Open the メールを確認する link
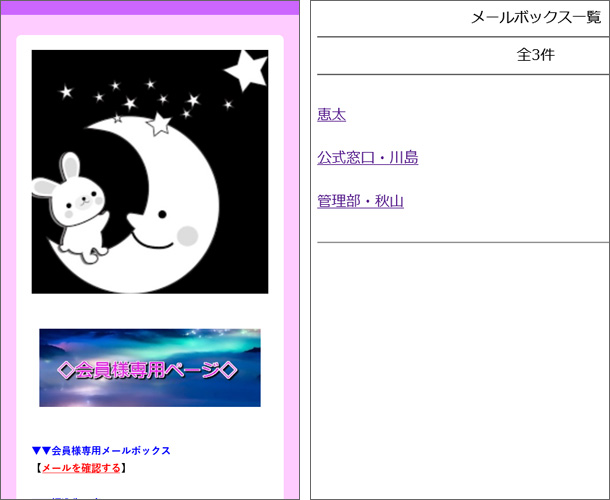 [81, 468]
